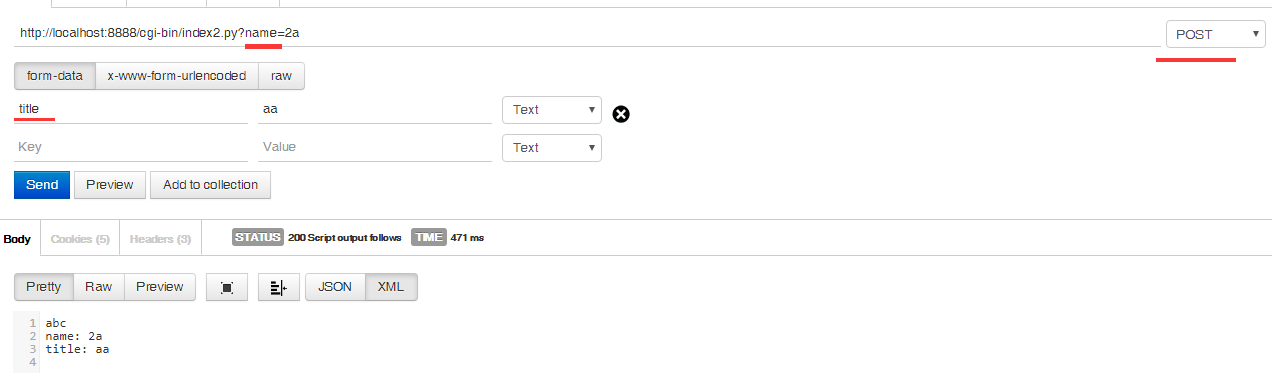Click the request Preview button
This screenshot has height=379, width=1272.
click(x=110, y=185)
